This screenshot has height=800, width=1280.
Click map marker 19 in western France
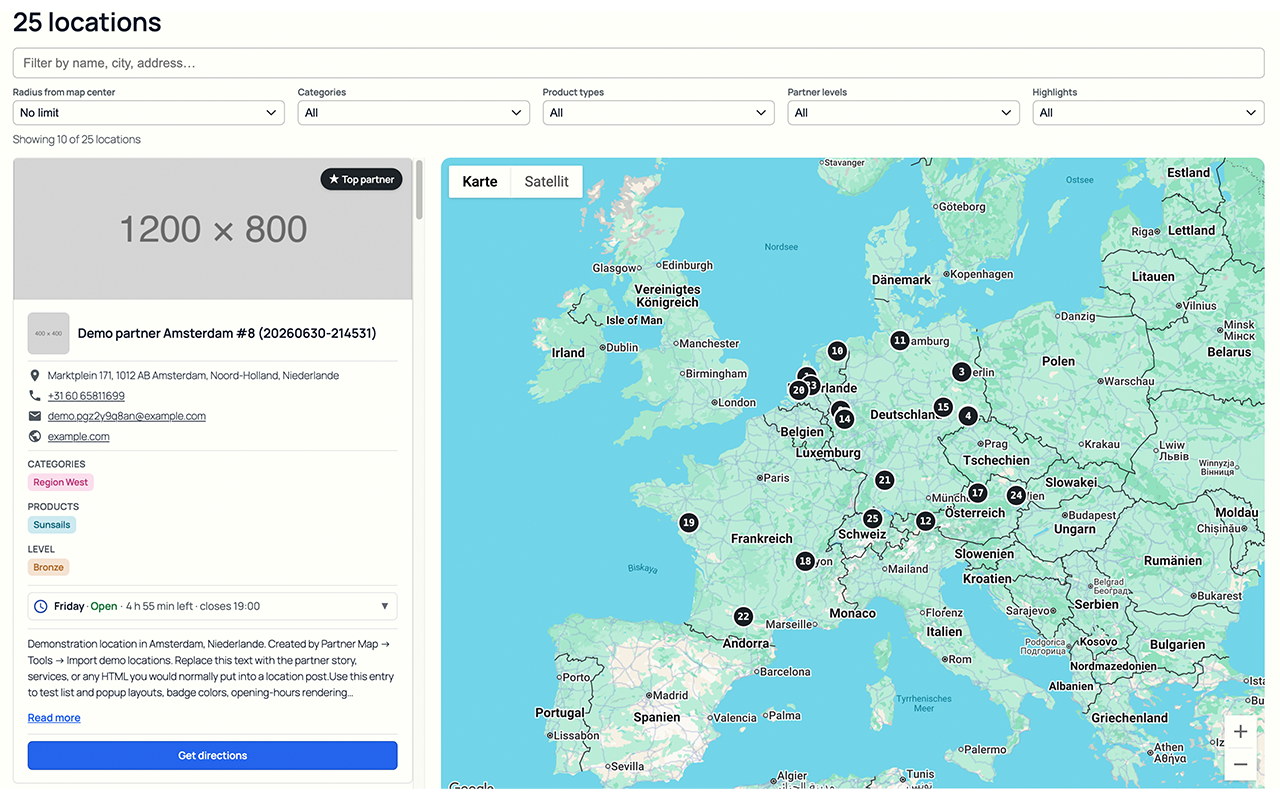click(689, 522)
